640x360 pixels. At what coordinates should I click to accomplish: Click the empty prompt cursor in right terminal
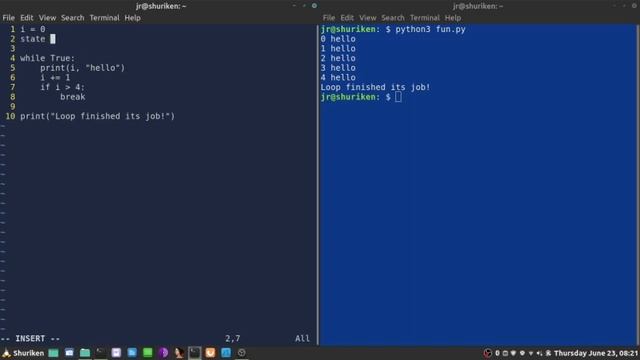point(398,97)
